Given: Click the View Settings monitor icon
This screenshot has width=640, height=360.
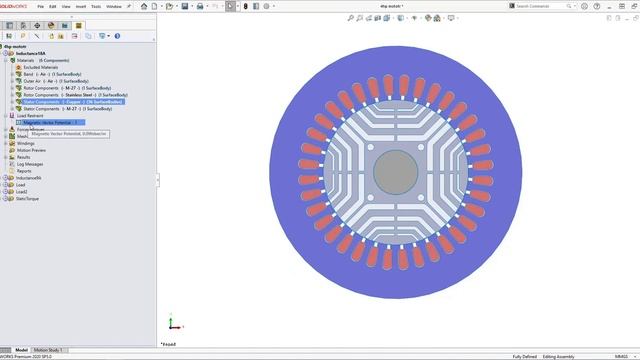Looking at the screenshot, I should tap(451, 18).
